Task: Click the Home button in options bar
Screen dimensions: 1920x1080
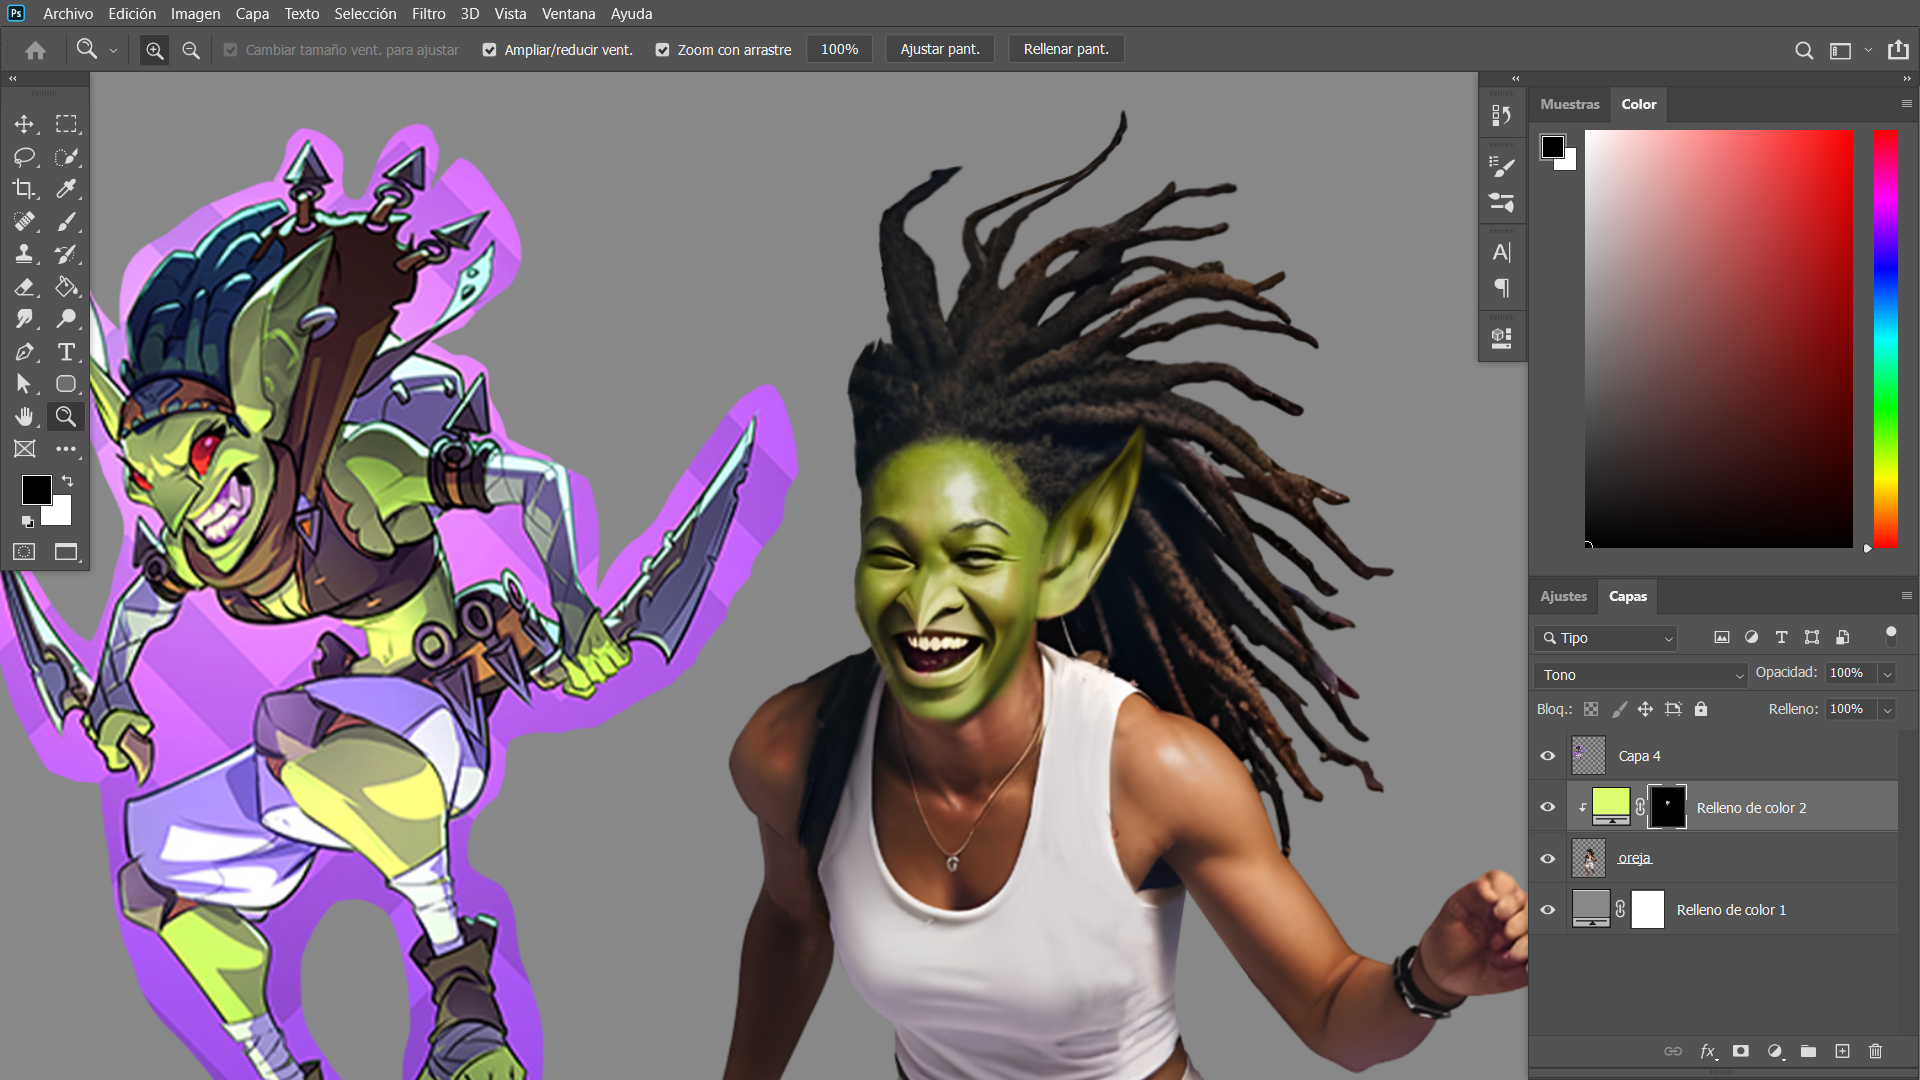Action: point(36,50)
